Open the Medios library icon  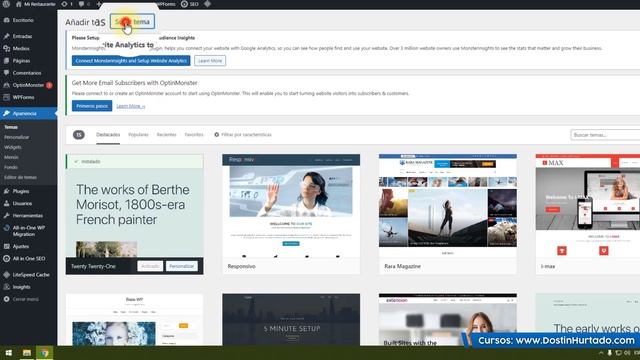pos(7,48)
